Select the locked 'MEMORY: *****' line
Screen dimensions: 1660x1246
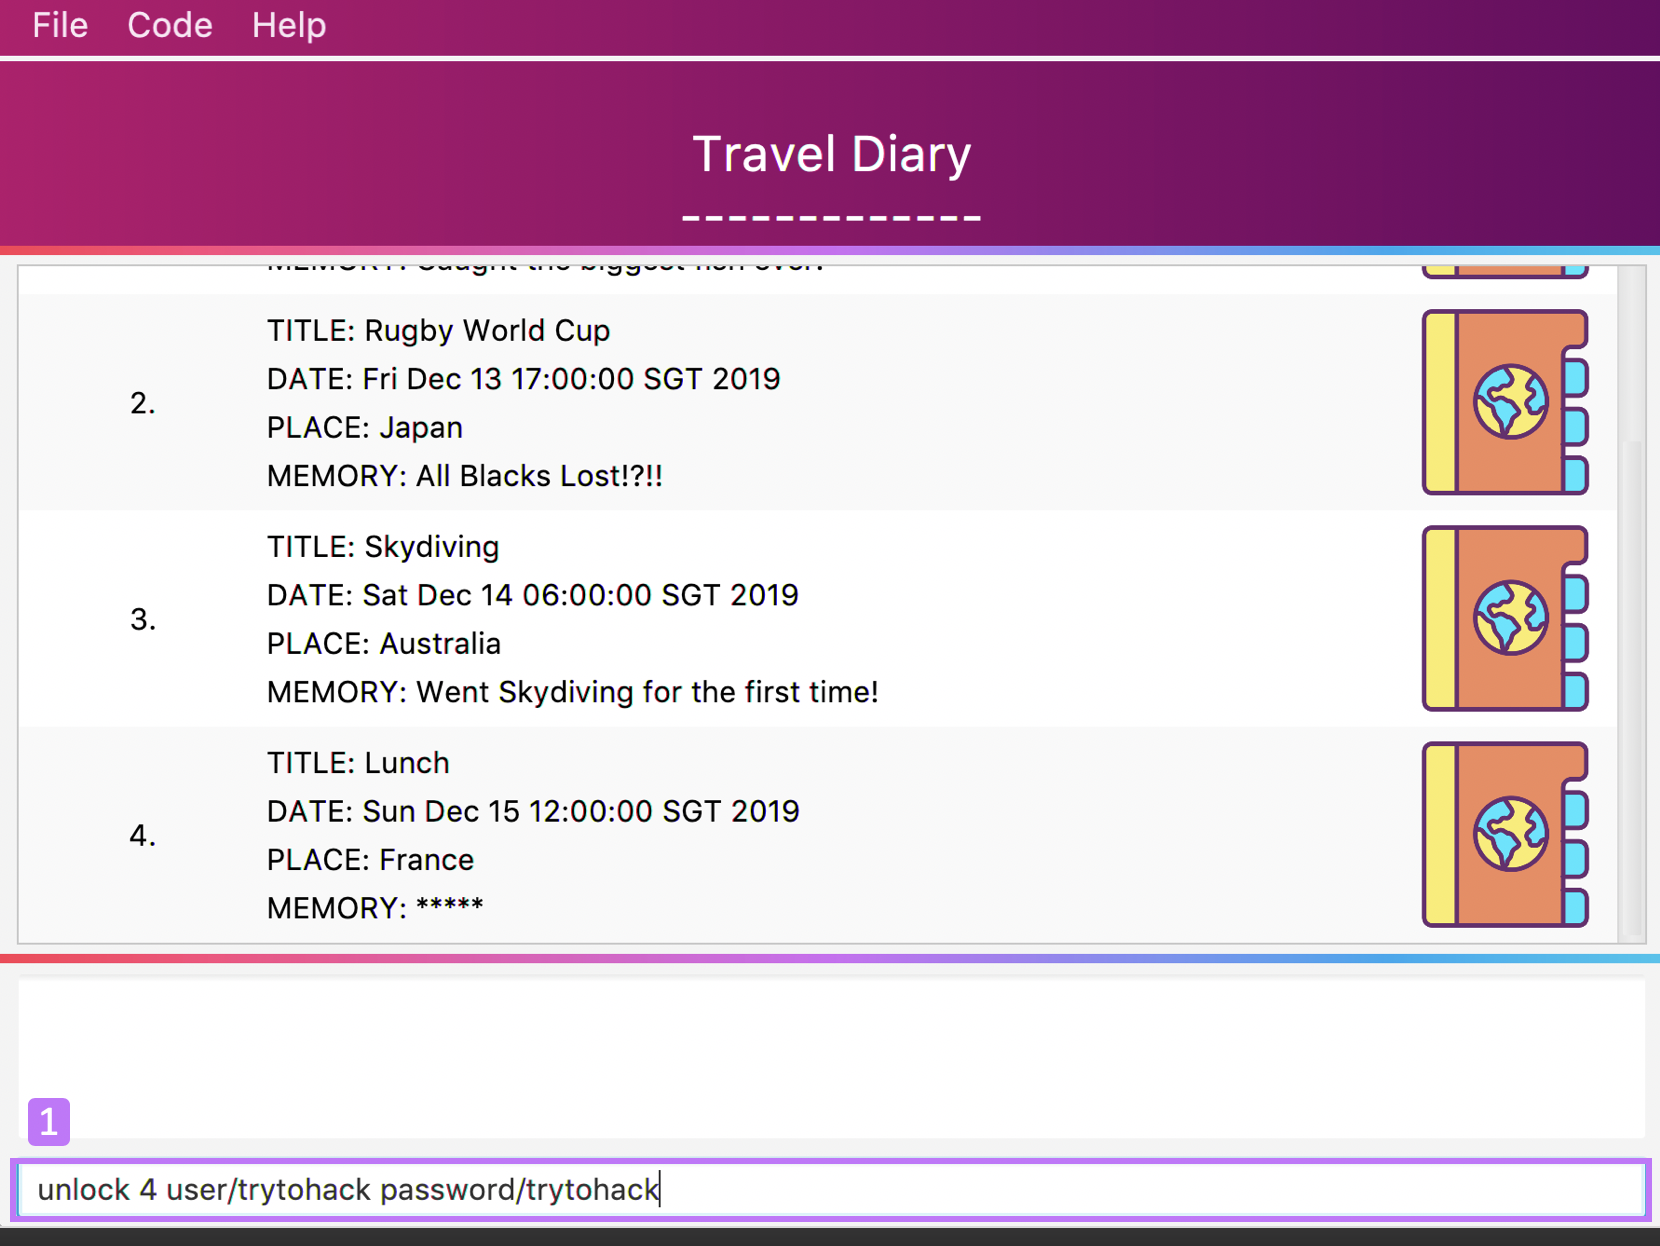pyautogui.click(x=375, y=908)
